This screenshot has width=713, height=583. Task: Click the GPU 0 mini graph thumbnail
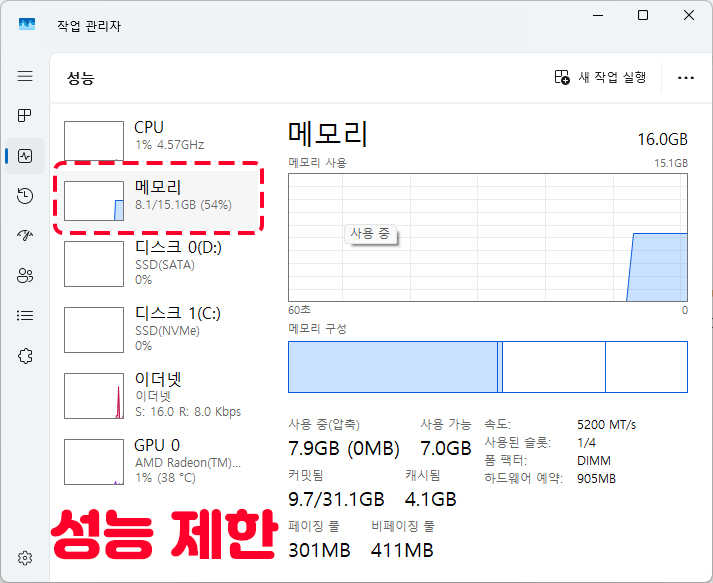(x=94, y=462)
